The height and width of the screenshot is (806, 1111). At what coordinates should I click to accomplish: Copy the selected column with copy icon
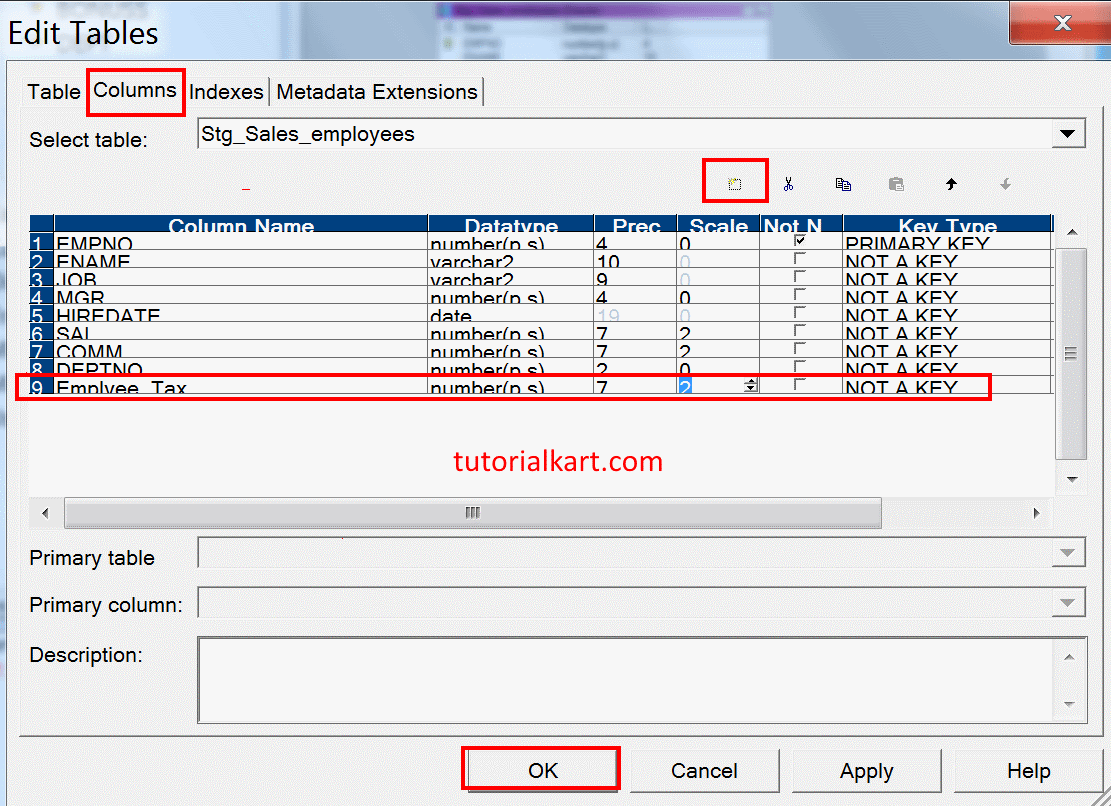click(843, 183)
